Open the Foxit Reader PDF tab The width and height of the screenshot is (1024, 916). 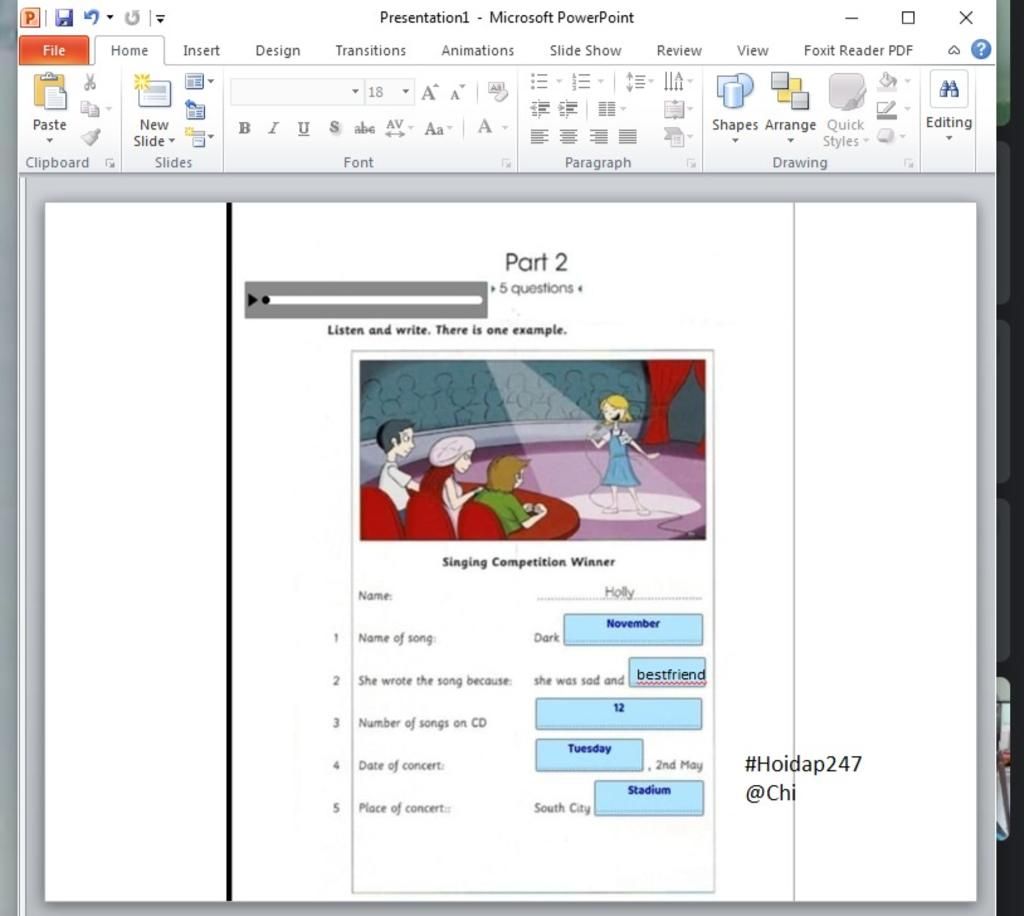[858, 50]
